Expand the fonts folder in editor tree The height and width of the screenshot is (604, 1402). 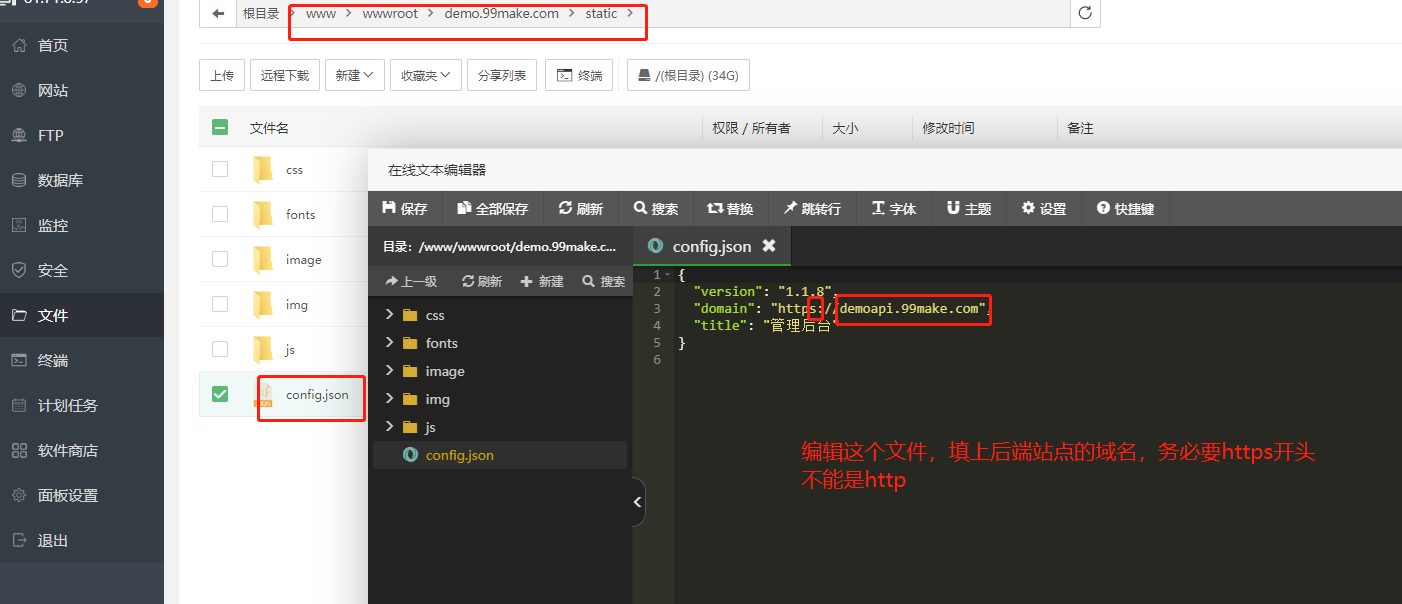click(389, 343)
